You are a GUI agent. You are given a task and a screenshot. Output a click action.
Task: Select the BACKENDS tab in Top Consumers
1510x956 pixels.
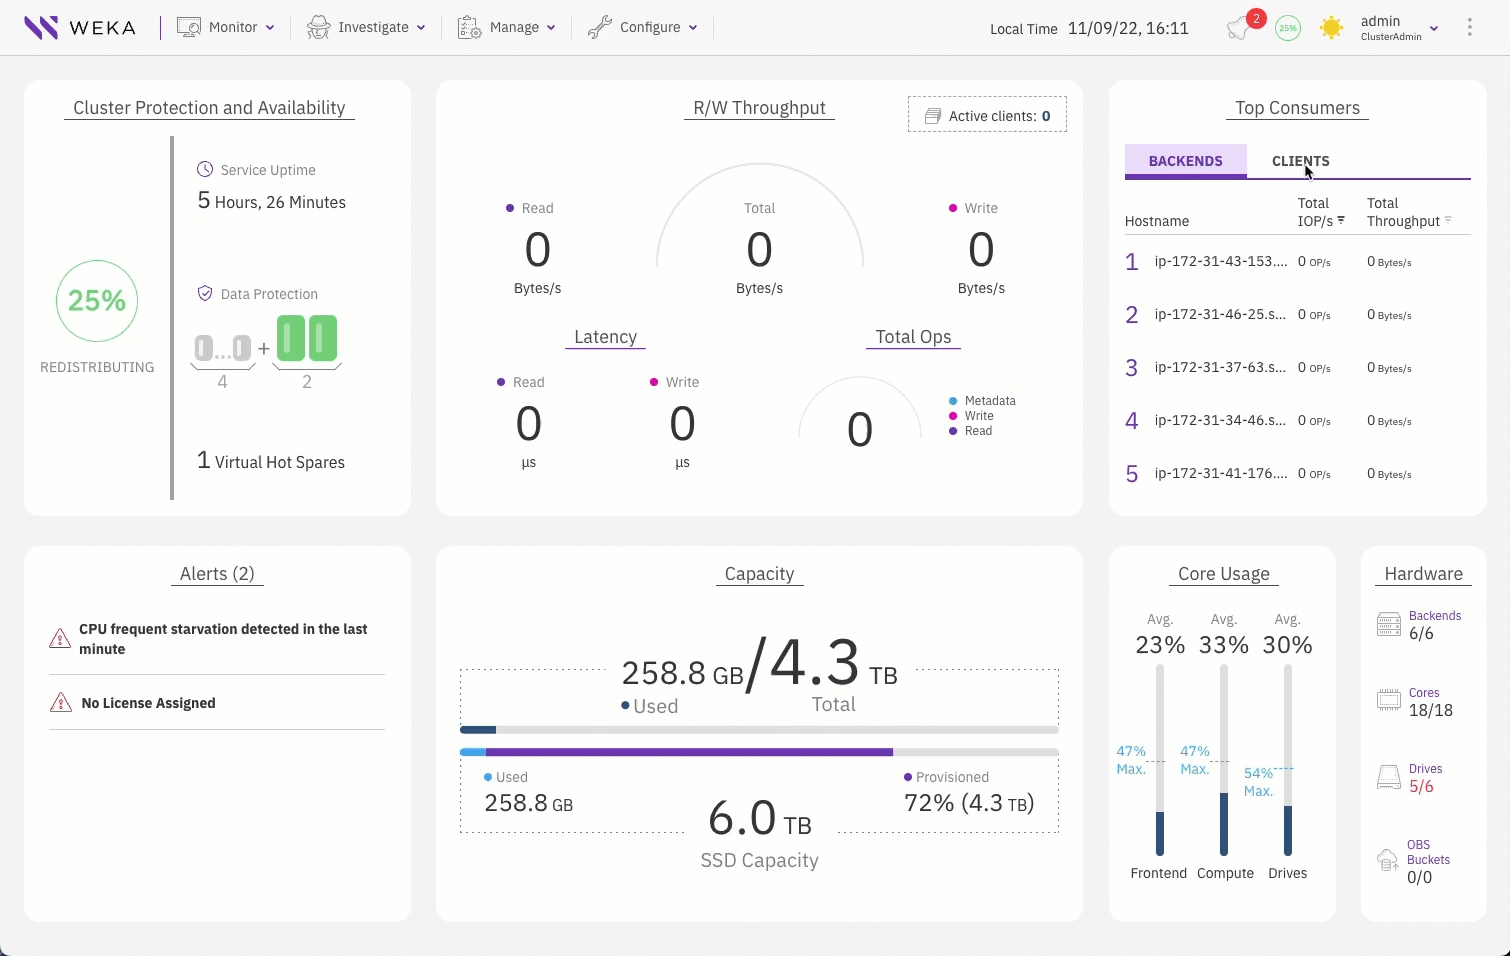(x=1185, y=161)
